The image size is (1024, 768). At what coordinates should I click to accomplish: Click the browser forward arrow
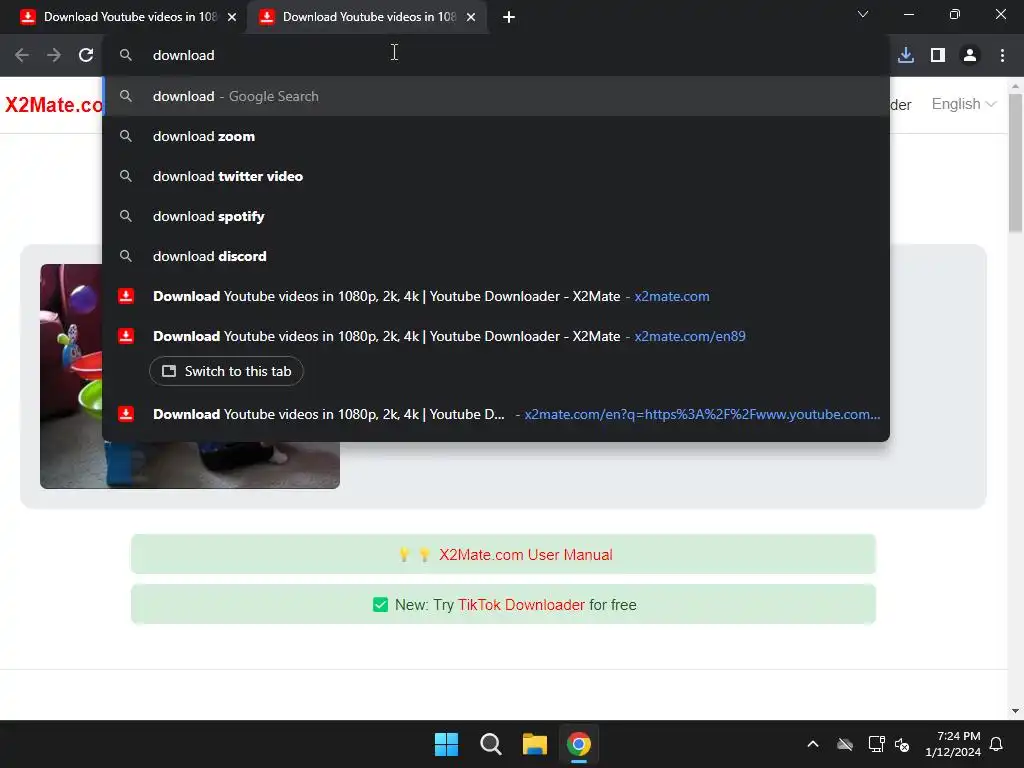(x=54, y=56)
